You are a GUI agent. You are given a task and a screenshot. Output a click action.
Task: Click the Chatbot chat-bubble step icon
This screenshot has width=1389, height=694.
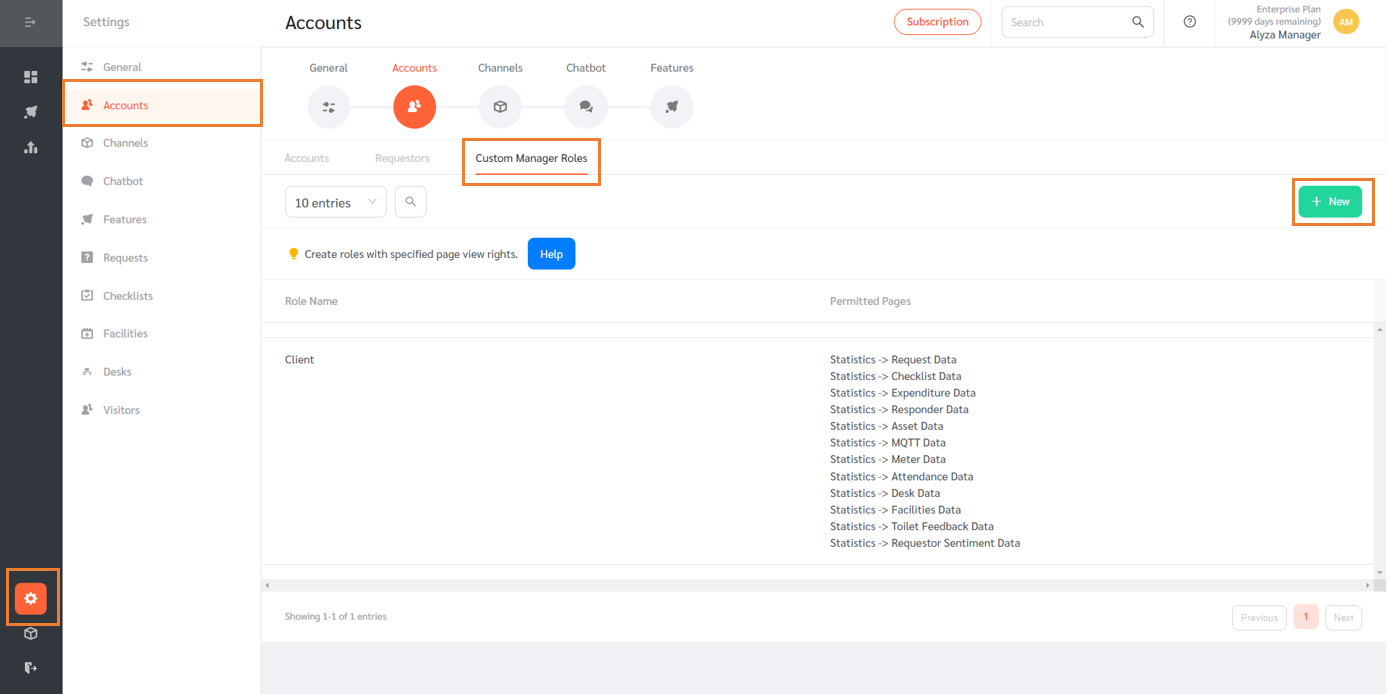point(586,107)
